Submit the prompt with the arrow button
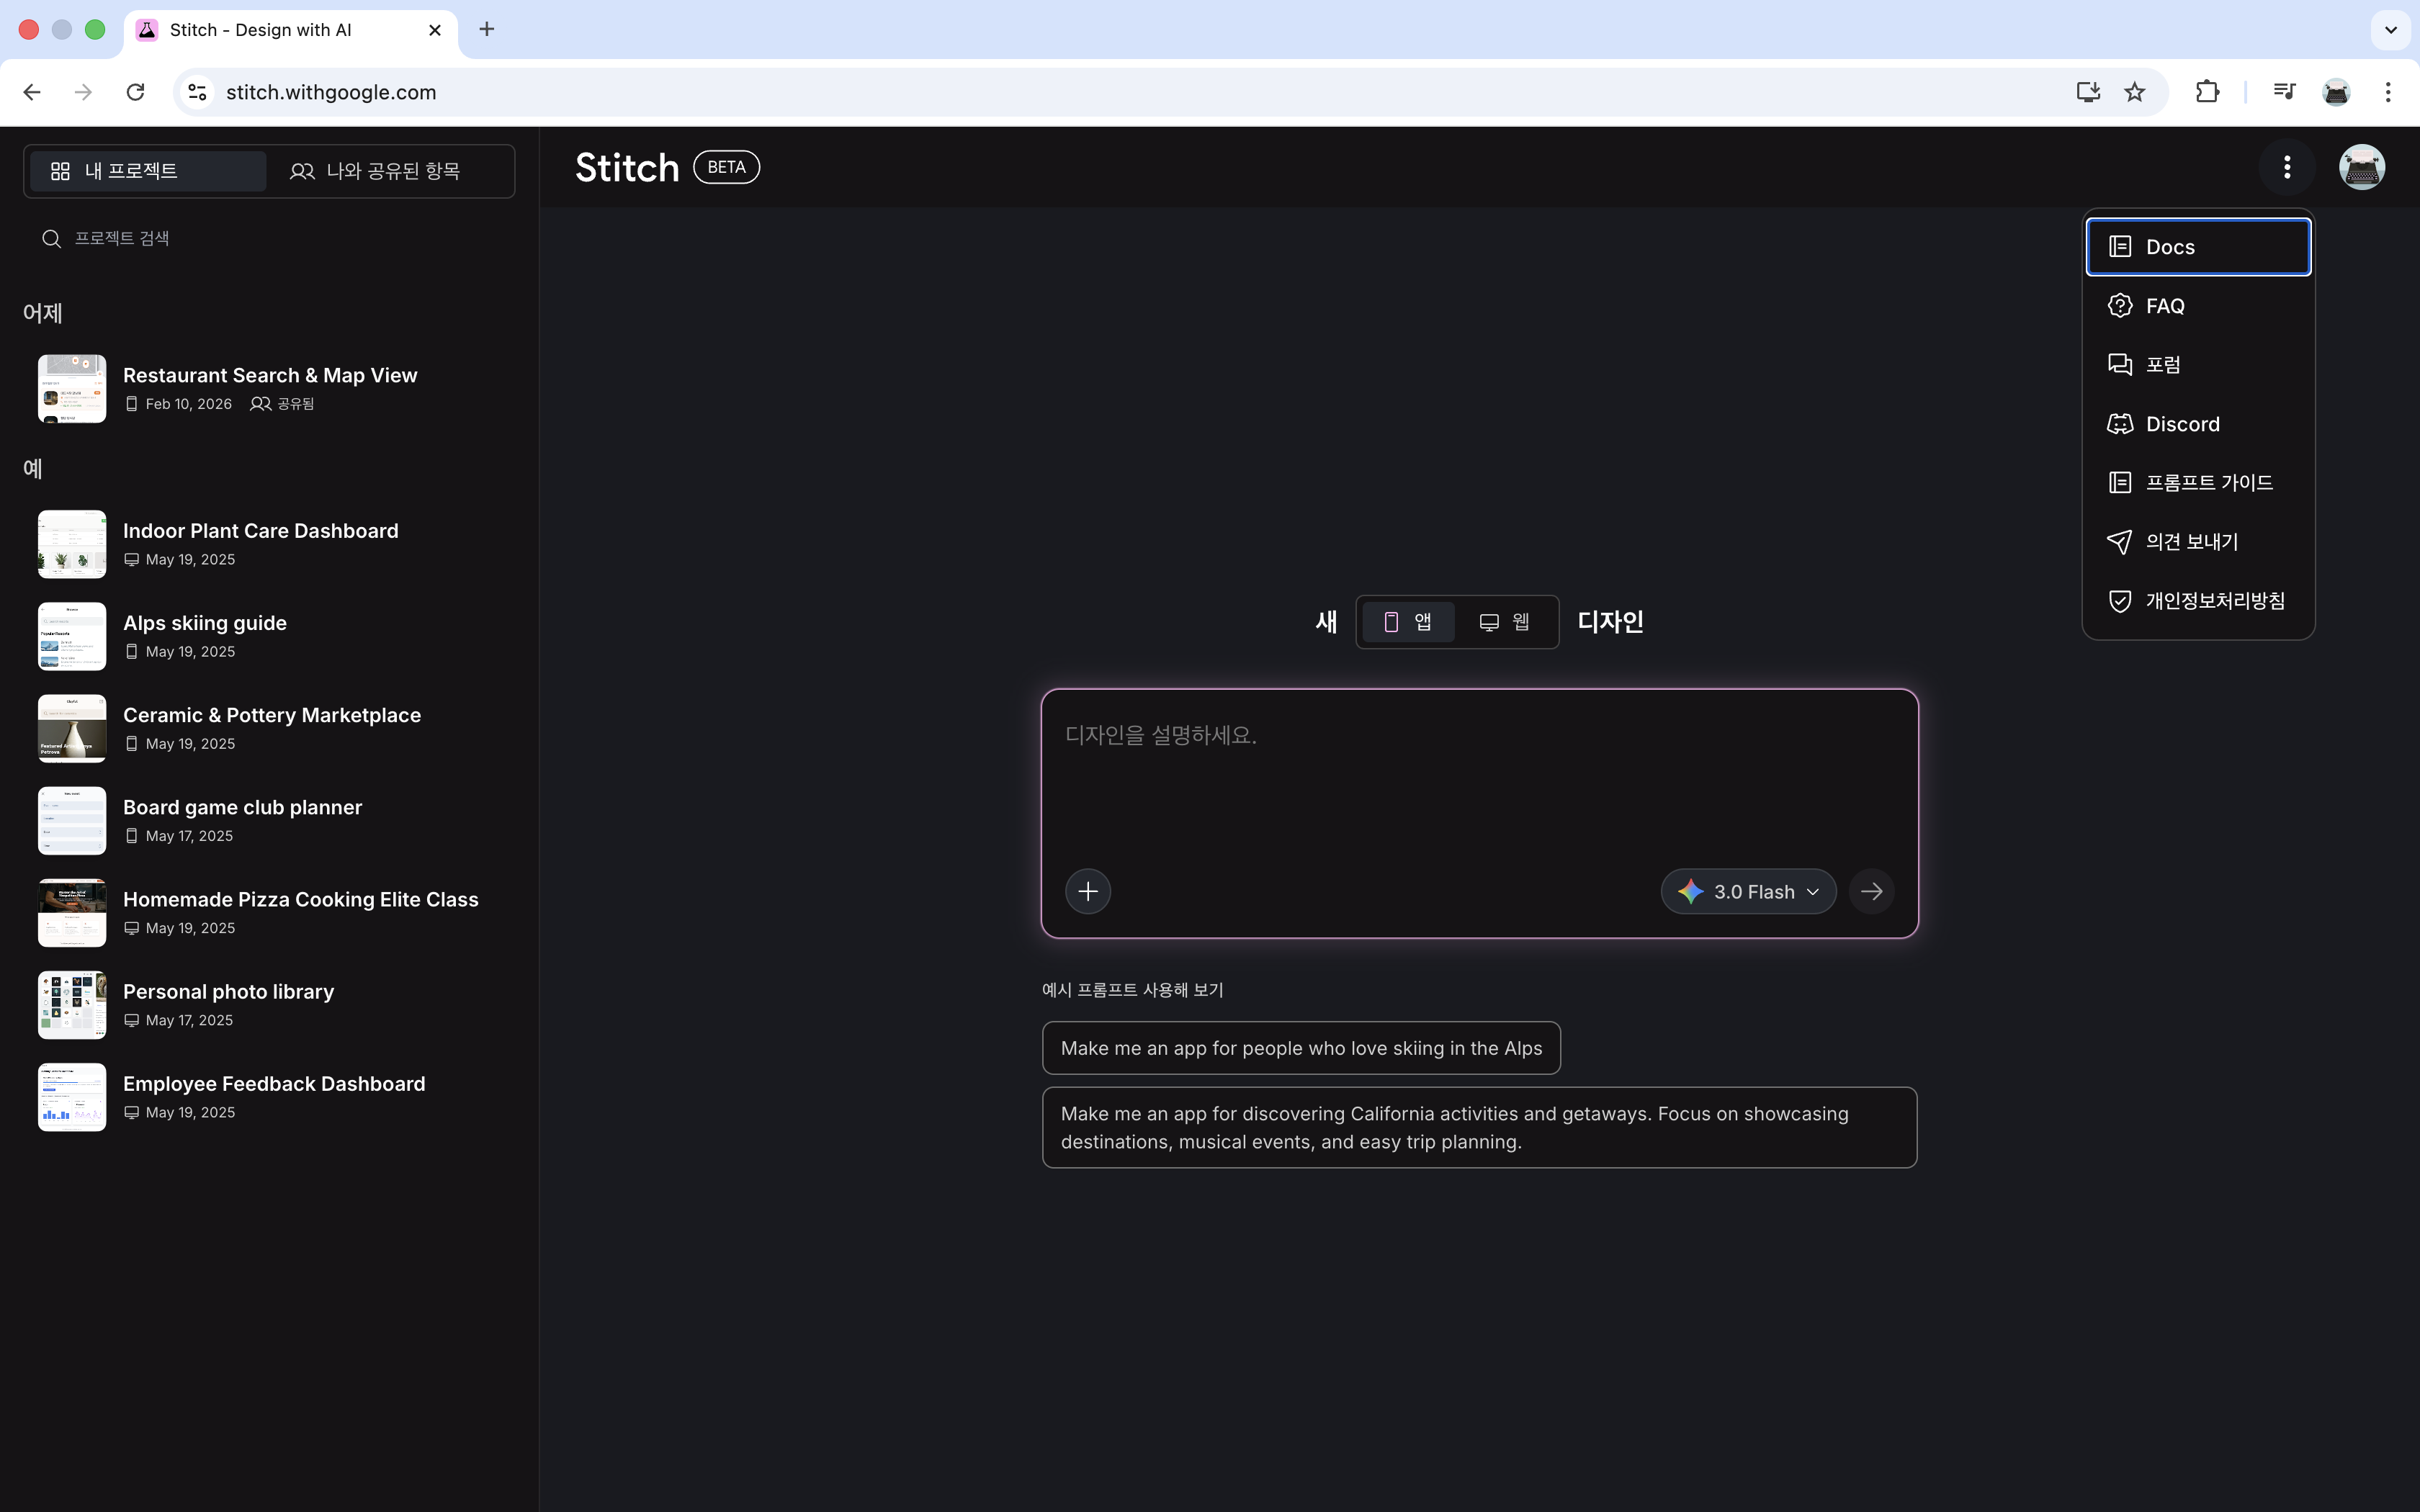Image resolution: width=2420 pixels, height=1512 pixels. pos(1872,891)
